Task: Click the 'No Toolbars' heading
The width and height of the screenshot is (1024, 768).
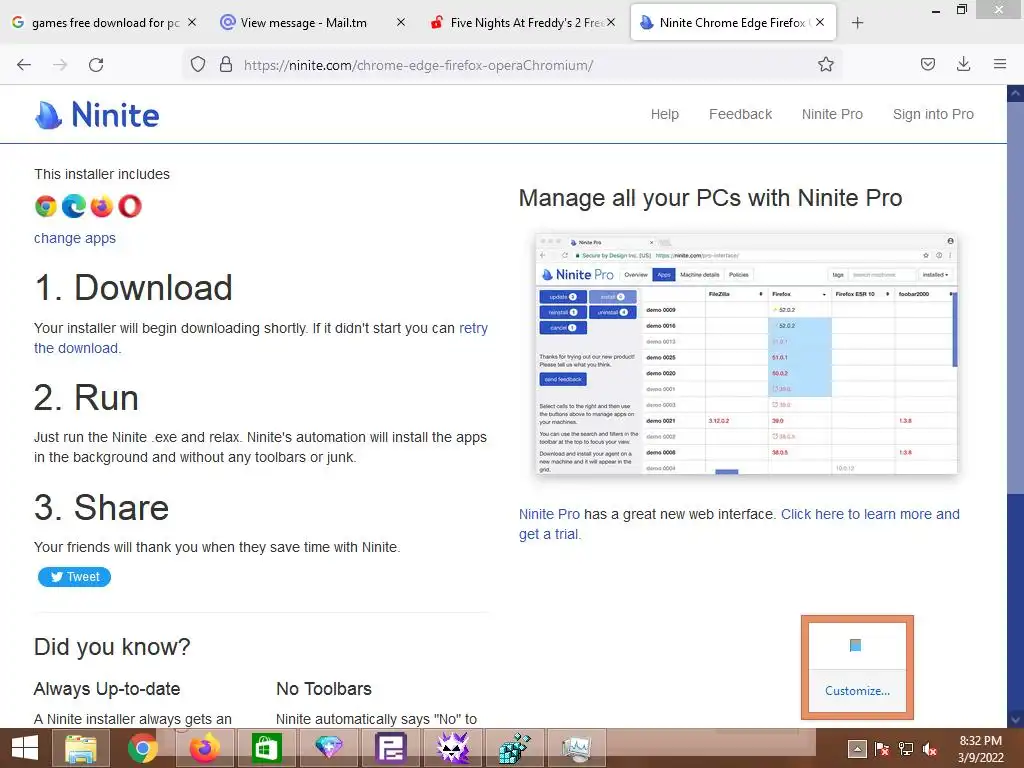Action: 324,689
